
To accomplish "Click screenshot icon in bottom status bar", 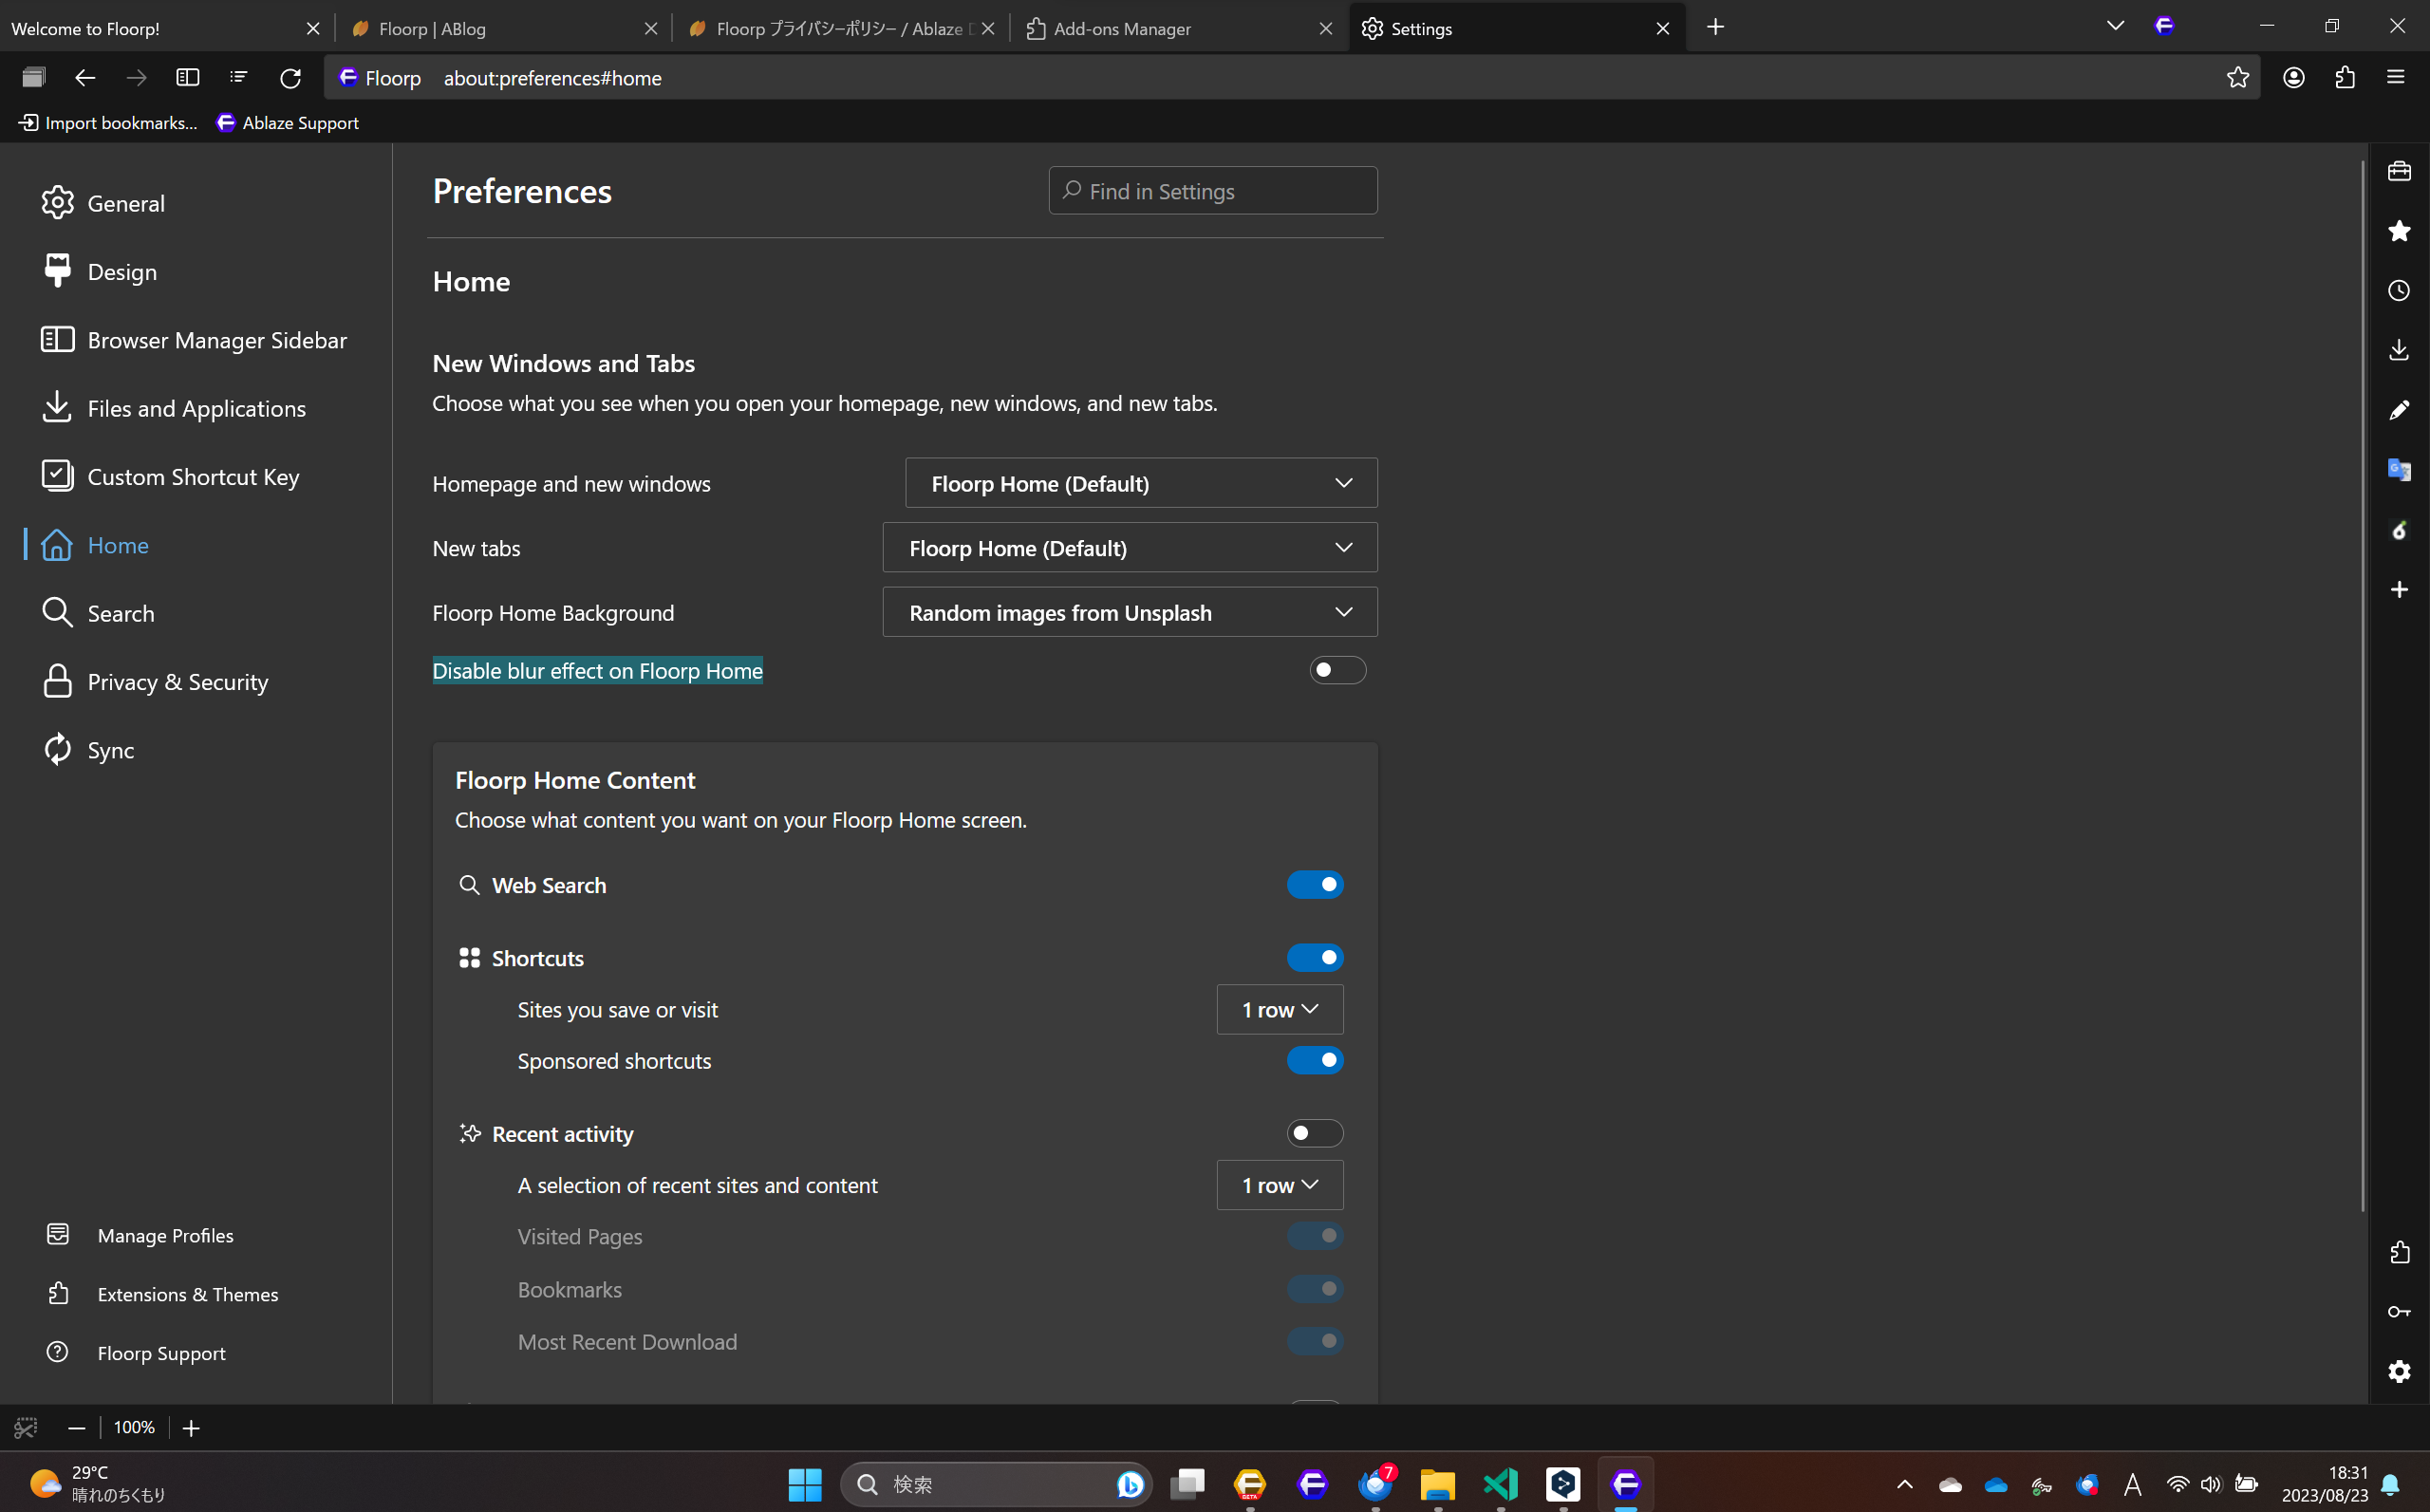I will coord(26,1428).
